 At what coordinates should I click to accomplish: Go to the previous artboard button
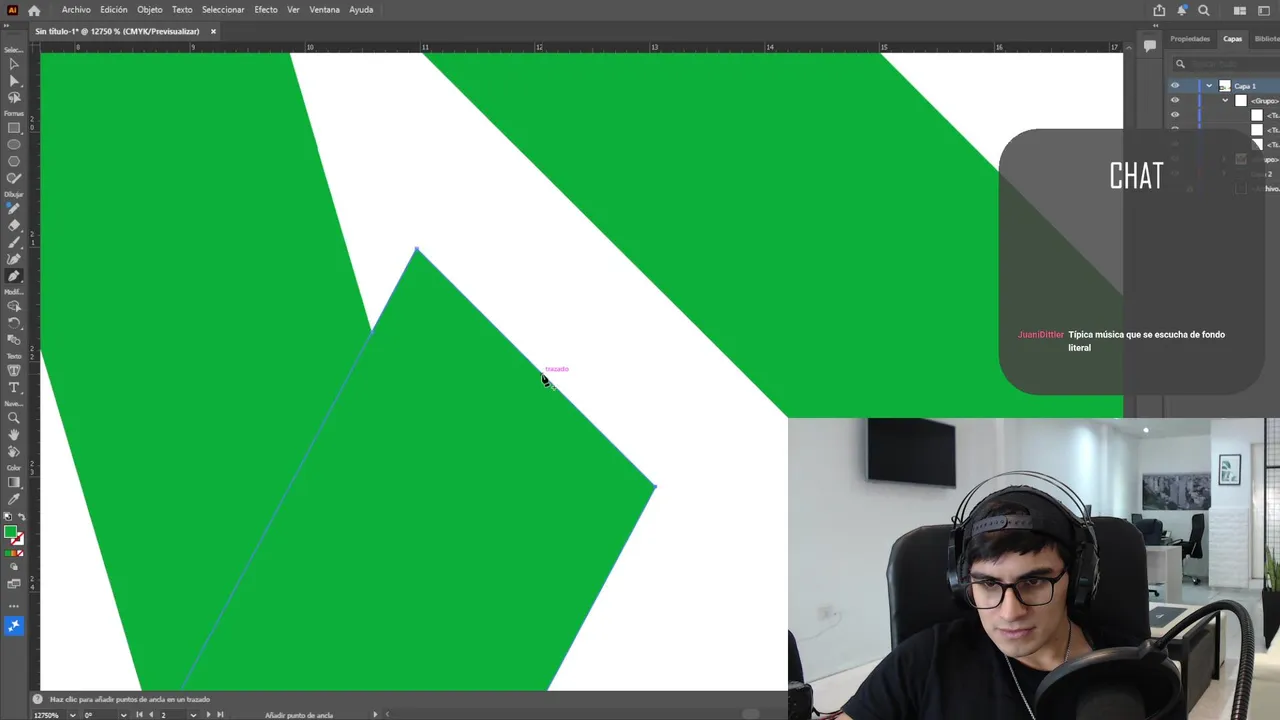(x=151, y=715)
